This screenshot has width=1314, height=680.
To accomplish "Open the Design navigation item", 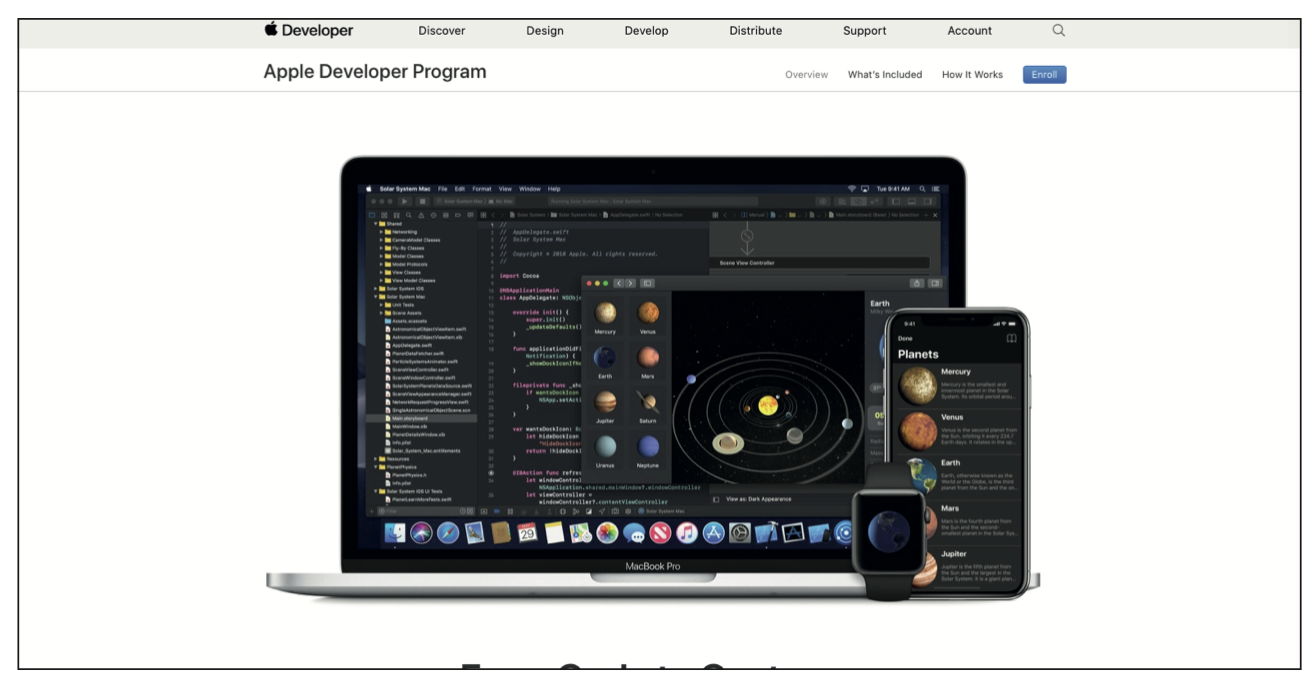I will tap(545, 31).
